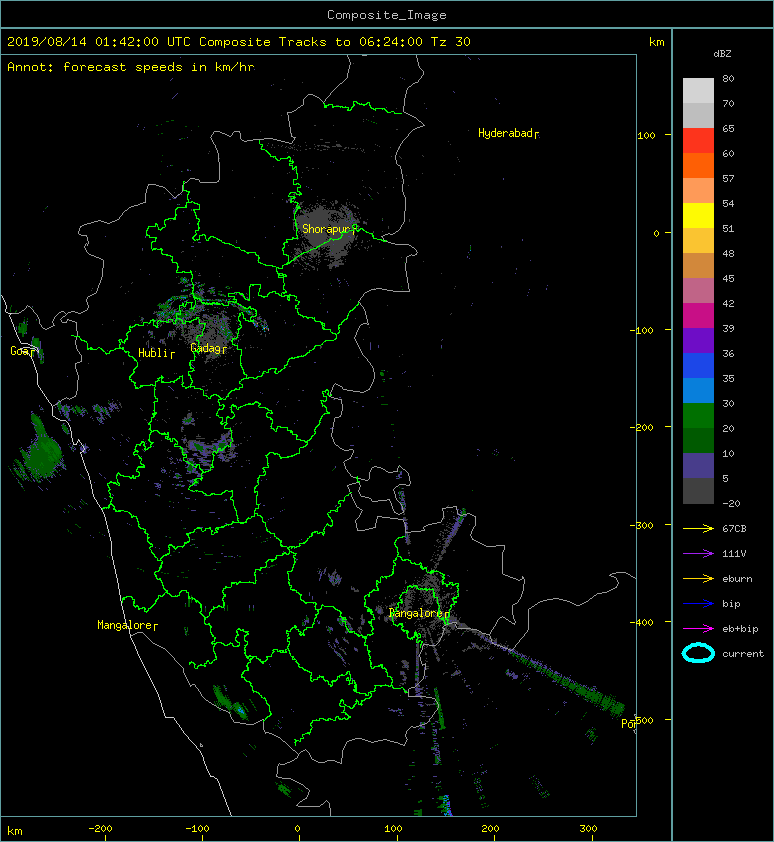Pick the red 60 dBZ color swatch
774x842 pixels.
tap(698, 141)
